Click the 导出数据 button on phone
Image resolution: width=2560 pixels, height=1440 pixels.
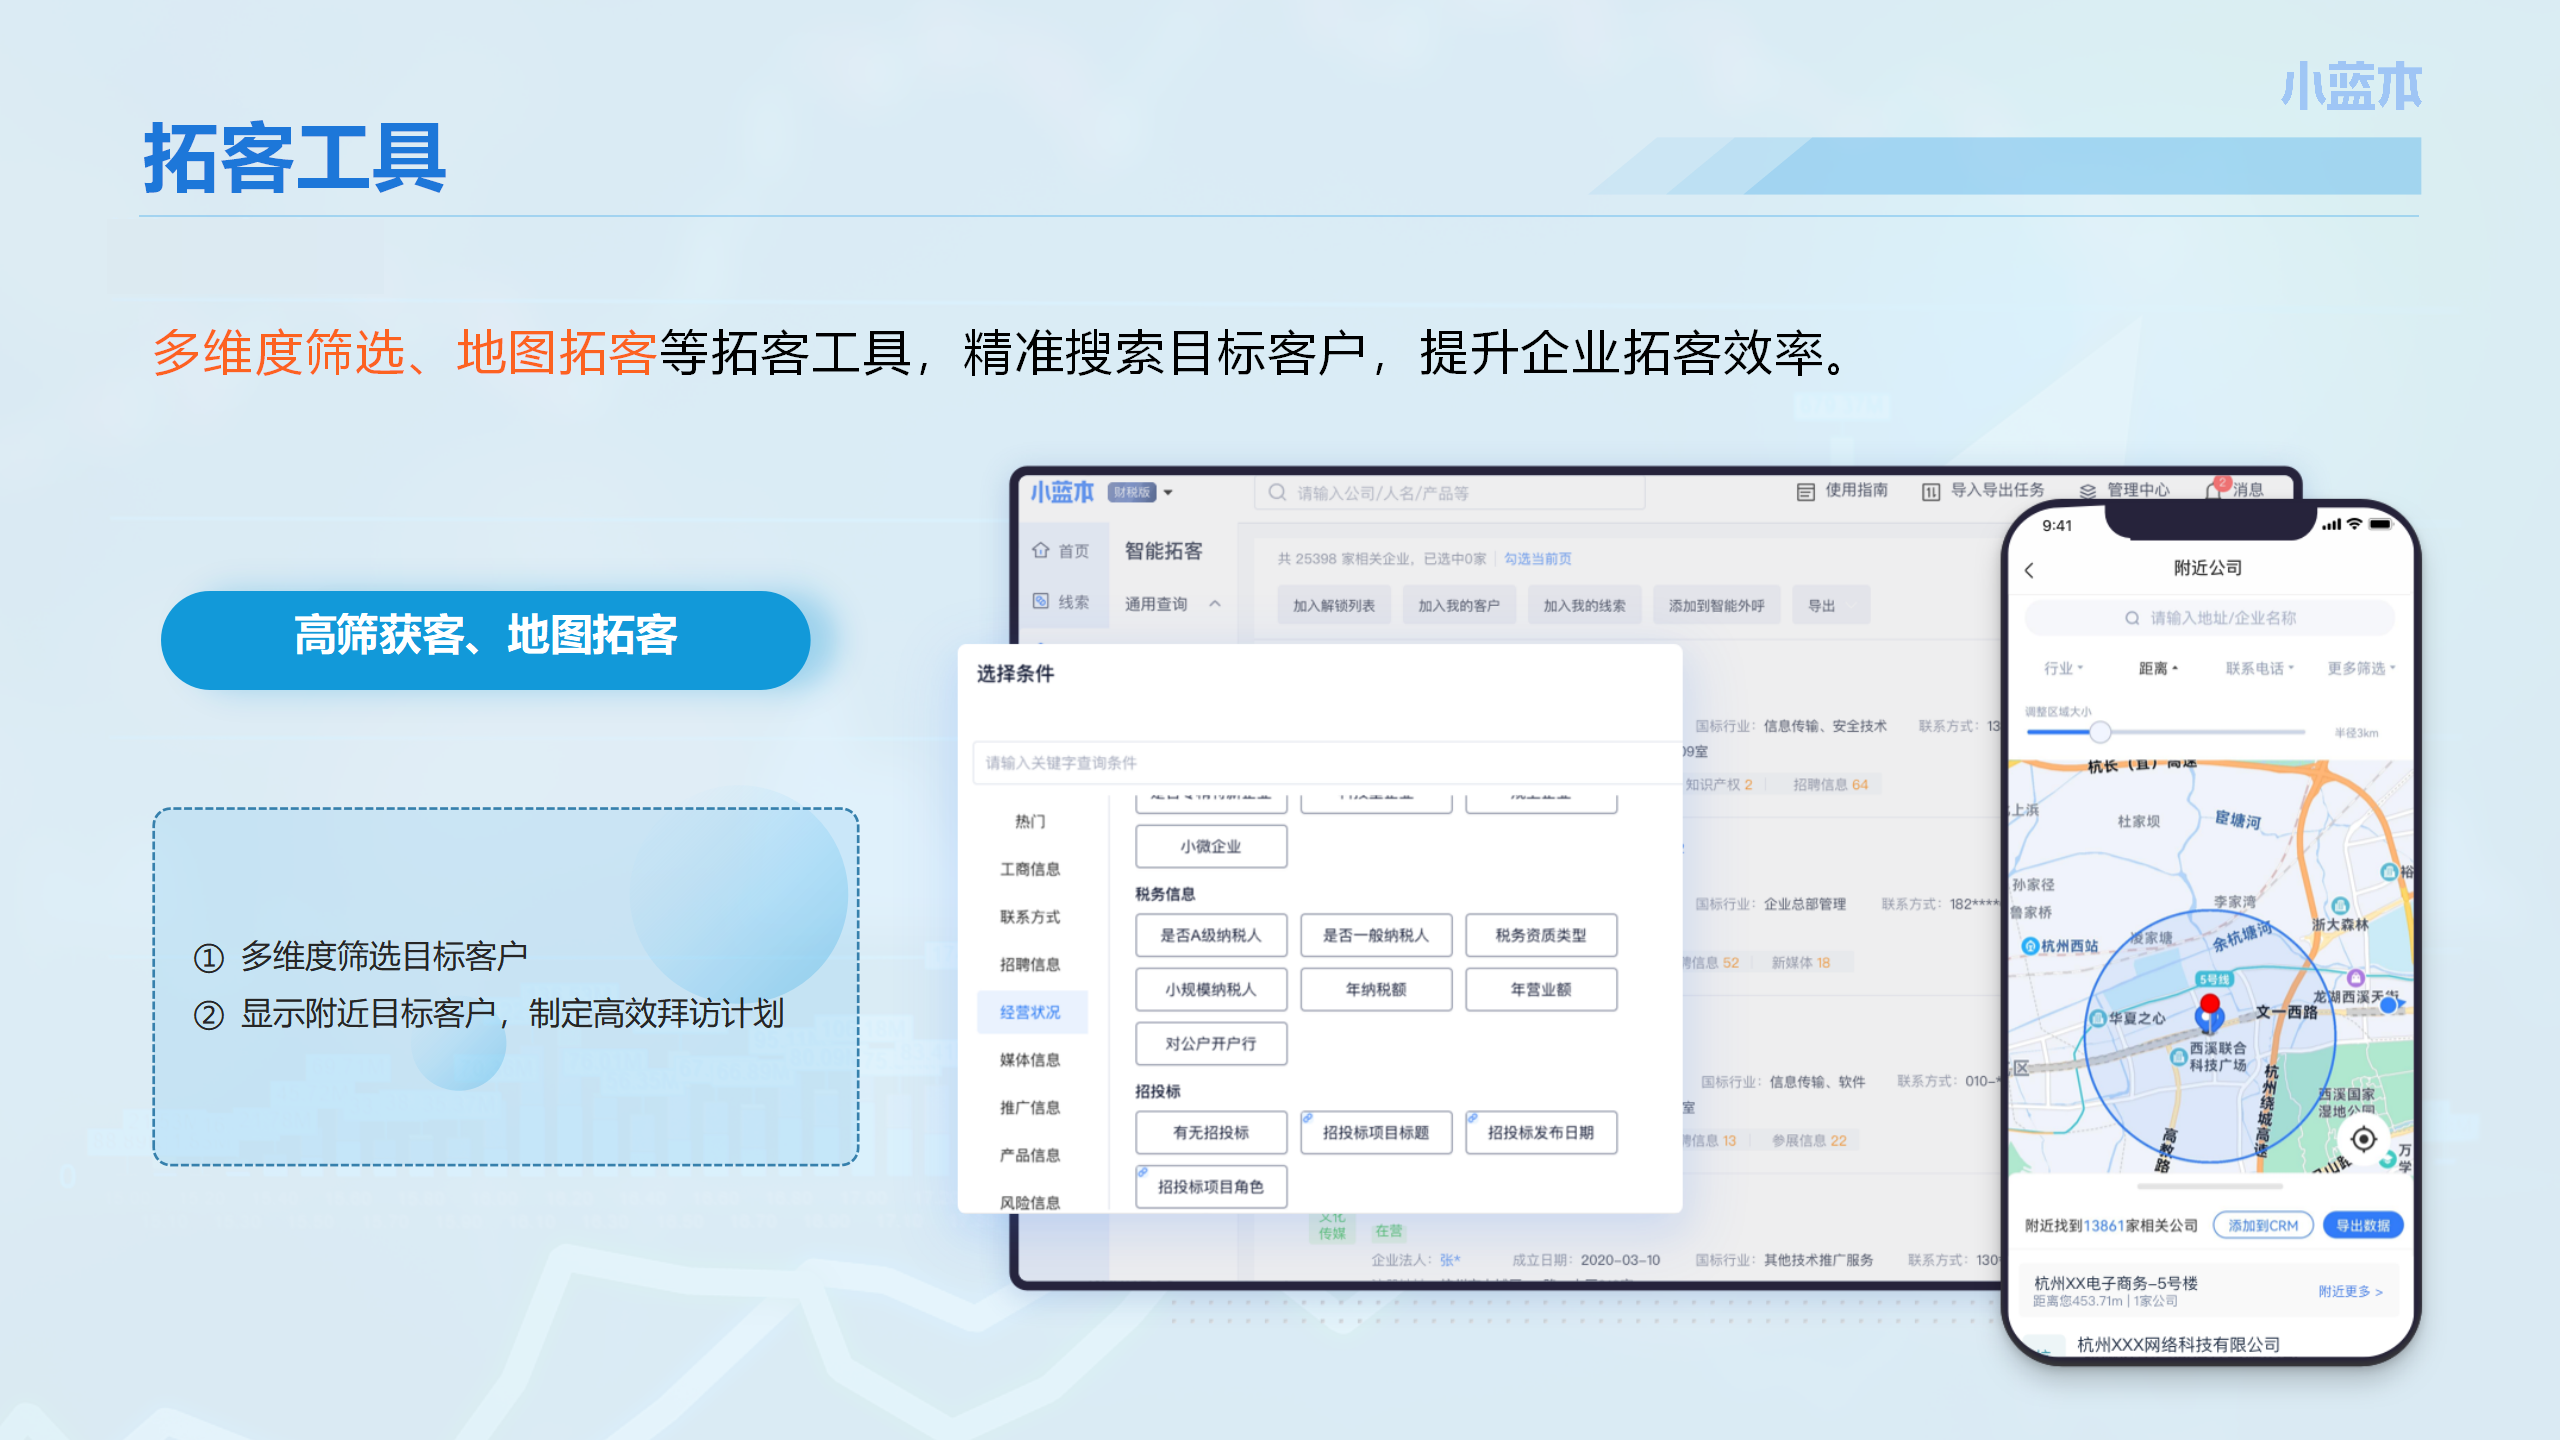click(x=2362, y=1225)
